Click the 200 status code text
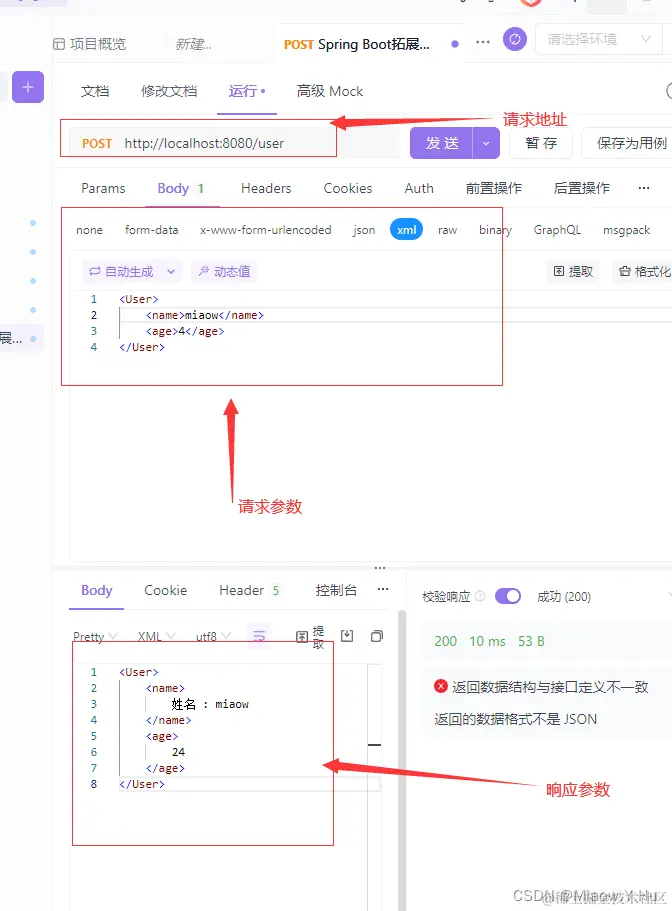This screenshot has width=672, height=911. [445, 641]
